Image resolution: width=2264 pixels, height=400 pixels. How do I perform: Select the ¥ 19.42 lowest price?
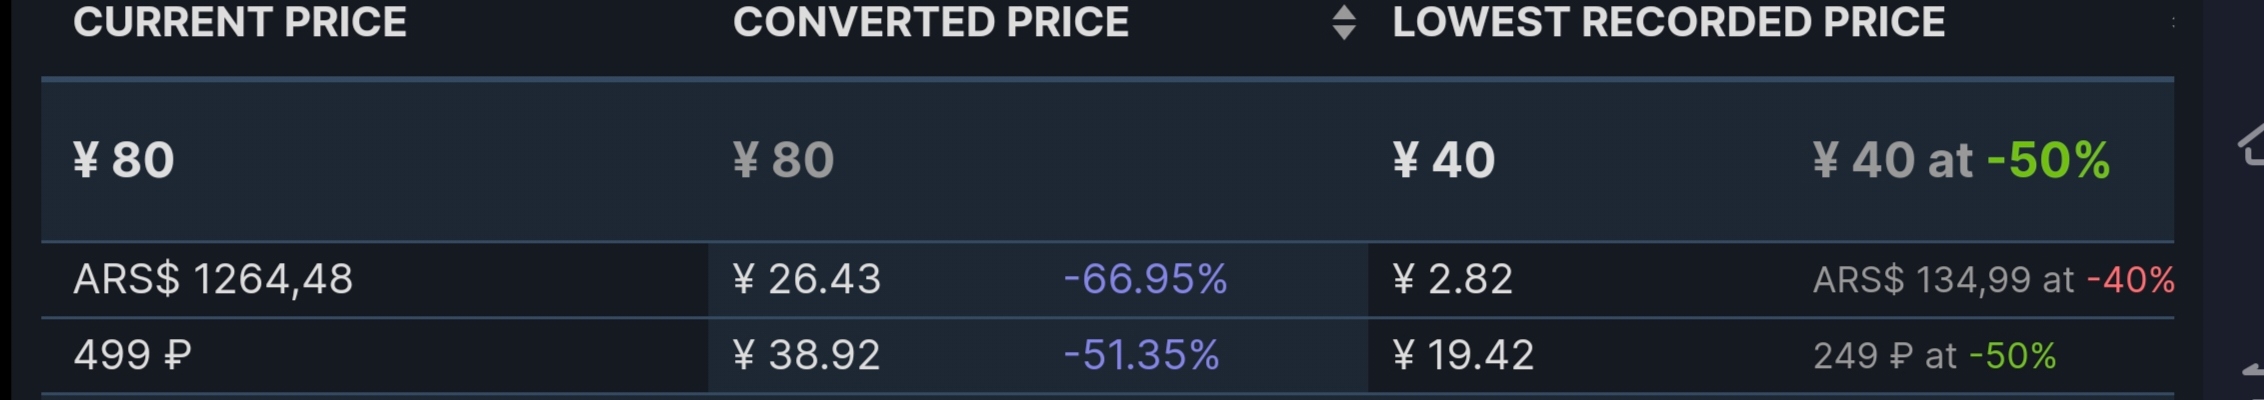pos(1463,355)
